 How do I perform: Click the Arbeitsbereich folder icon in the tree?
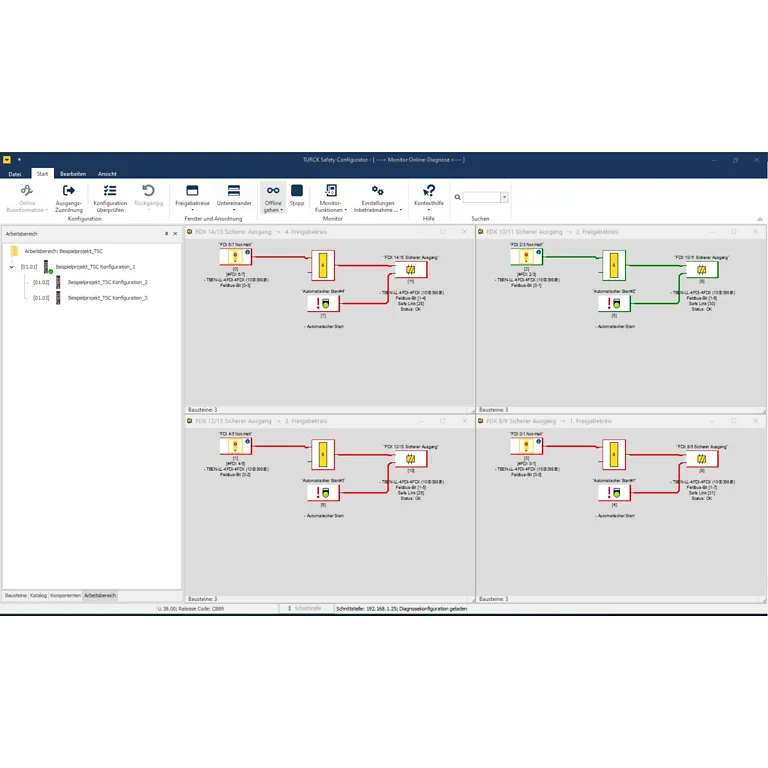point(14,251)
